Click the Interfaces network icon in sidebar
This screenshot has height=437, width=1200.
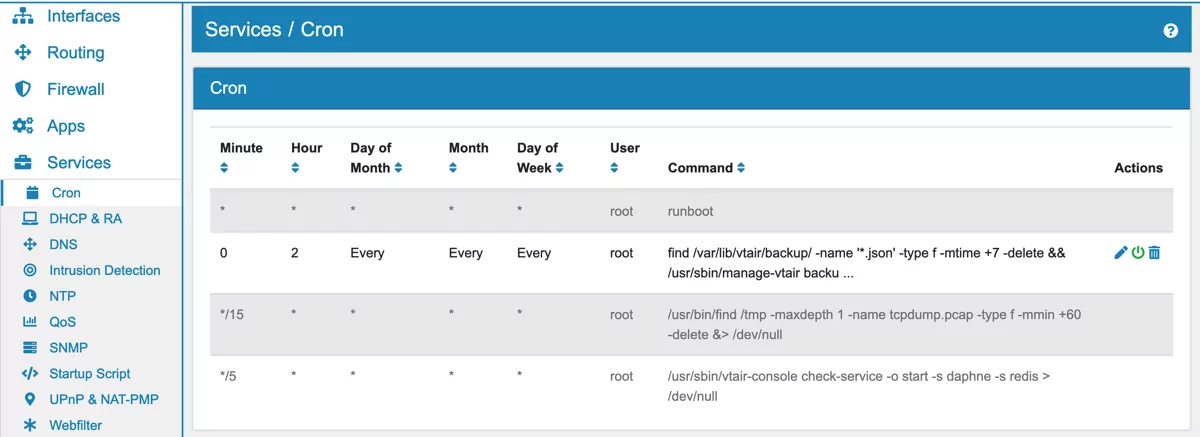[22, 16]
